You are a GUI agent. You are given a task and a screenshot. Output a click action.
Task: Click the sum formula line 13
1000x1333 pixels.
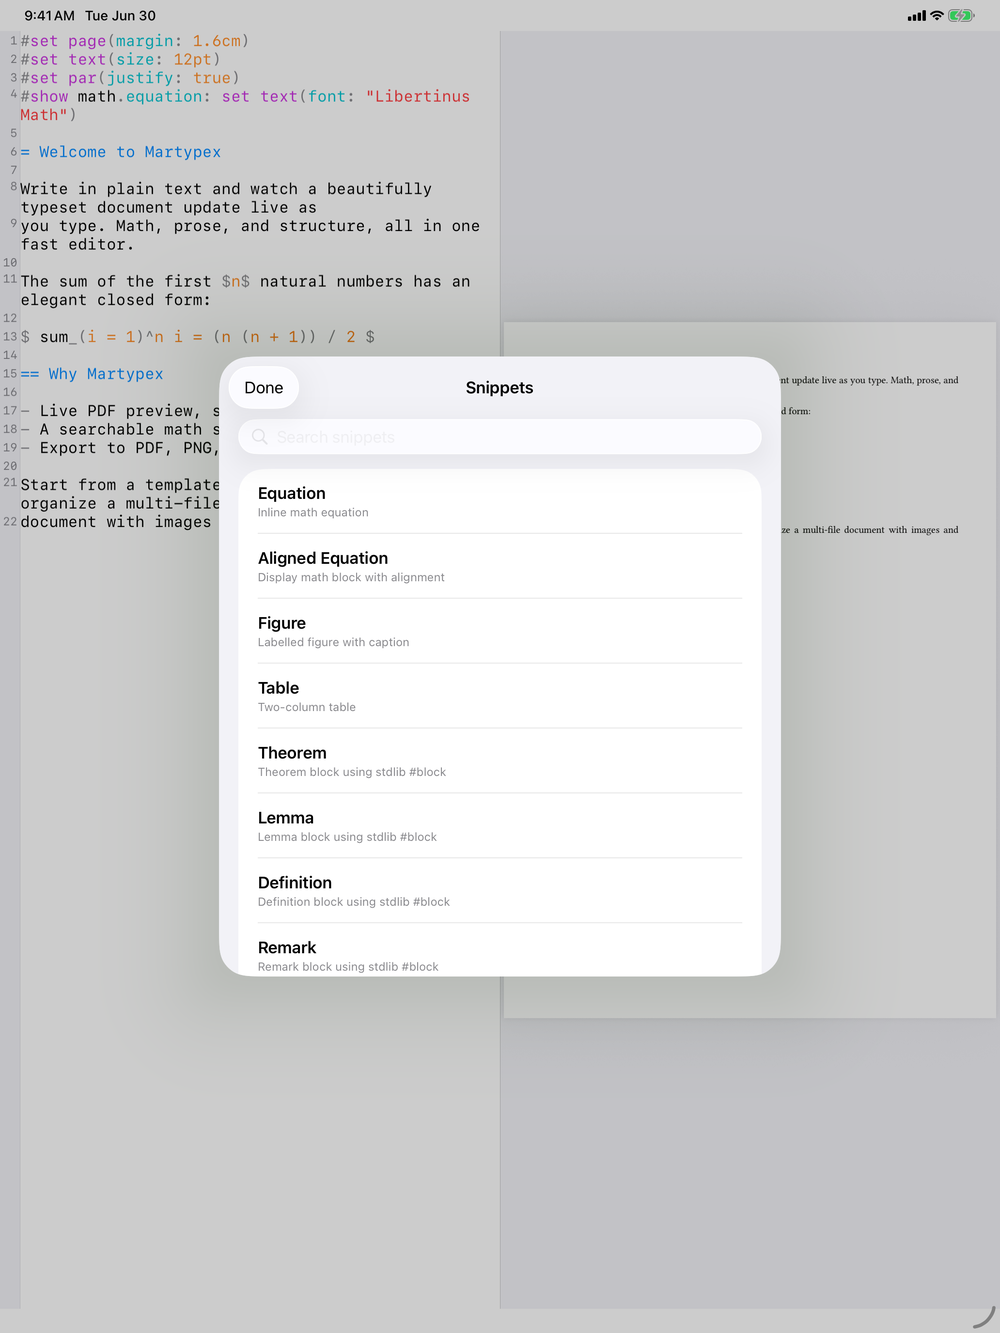198,337
